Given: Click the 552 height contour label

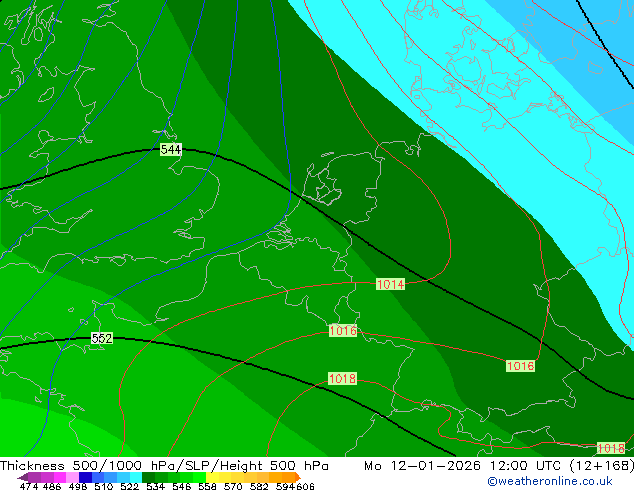Looking at the screenshot, I should [x=101, y=338].
